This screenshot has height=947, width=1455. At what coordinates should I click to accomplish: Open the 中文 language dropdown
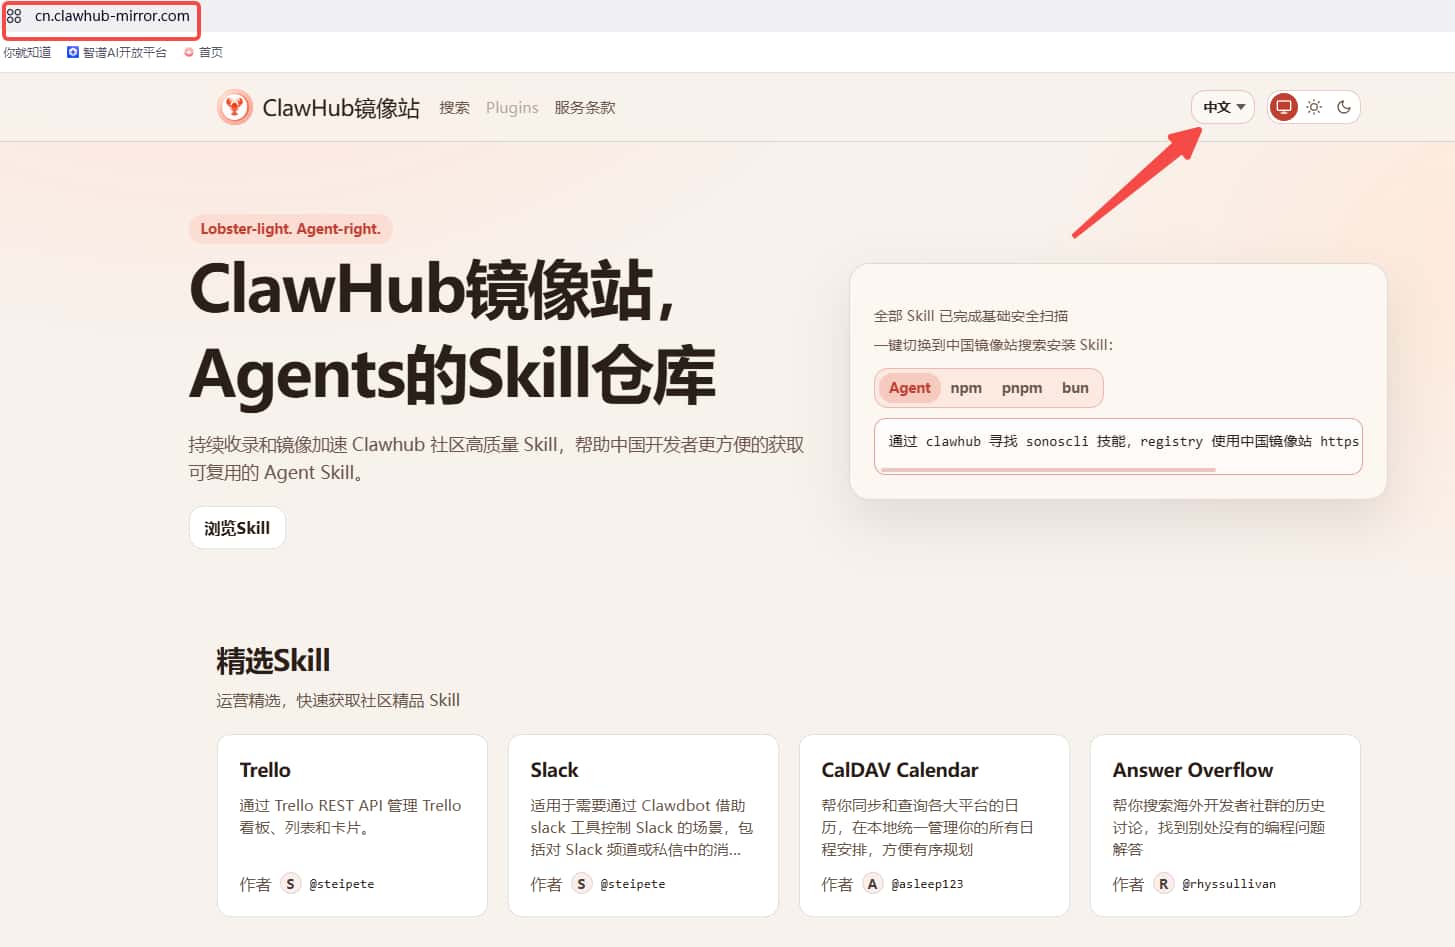click(x=1223, y=107)
